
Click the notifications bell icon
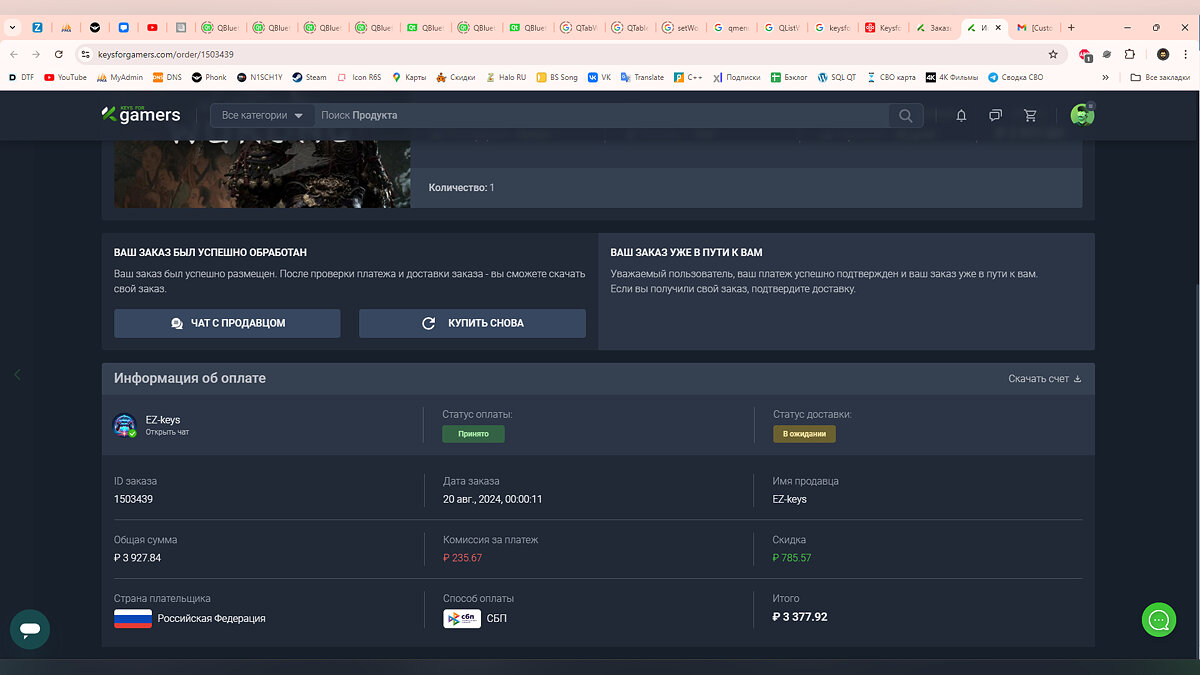(x=961, y=116)
